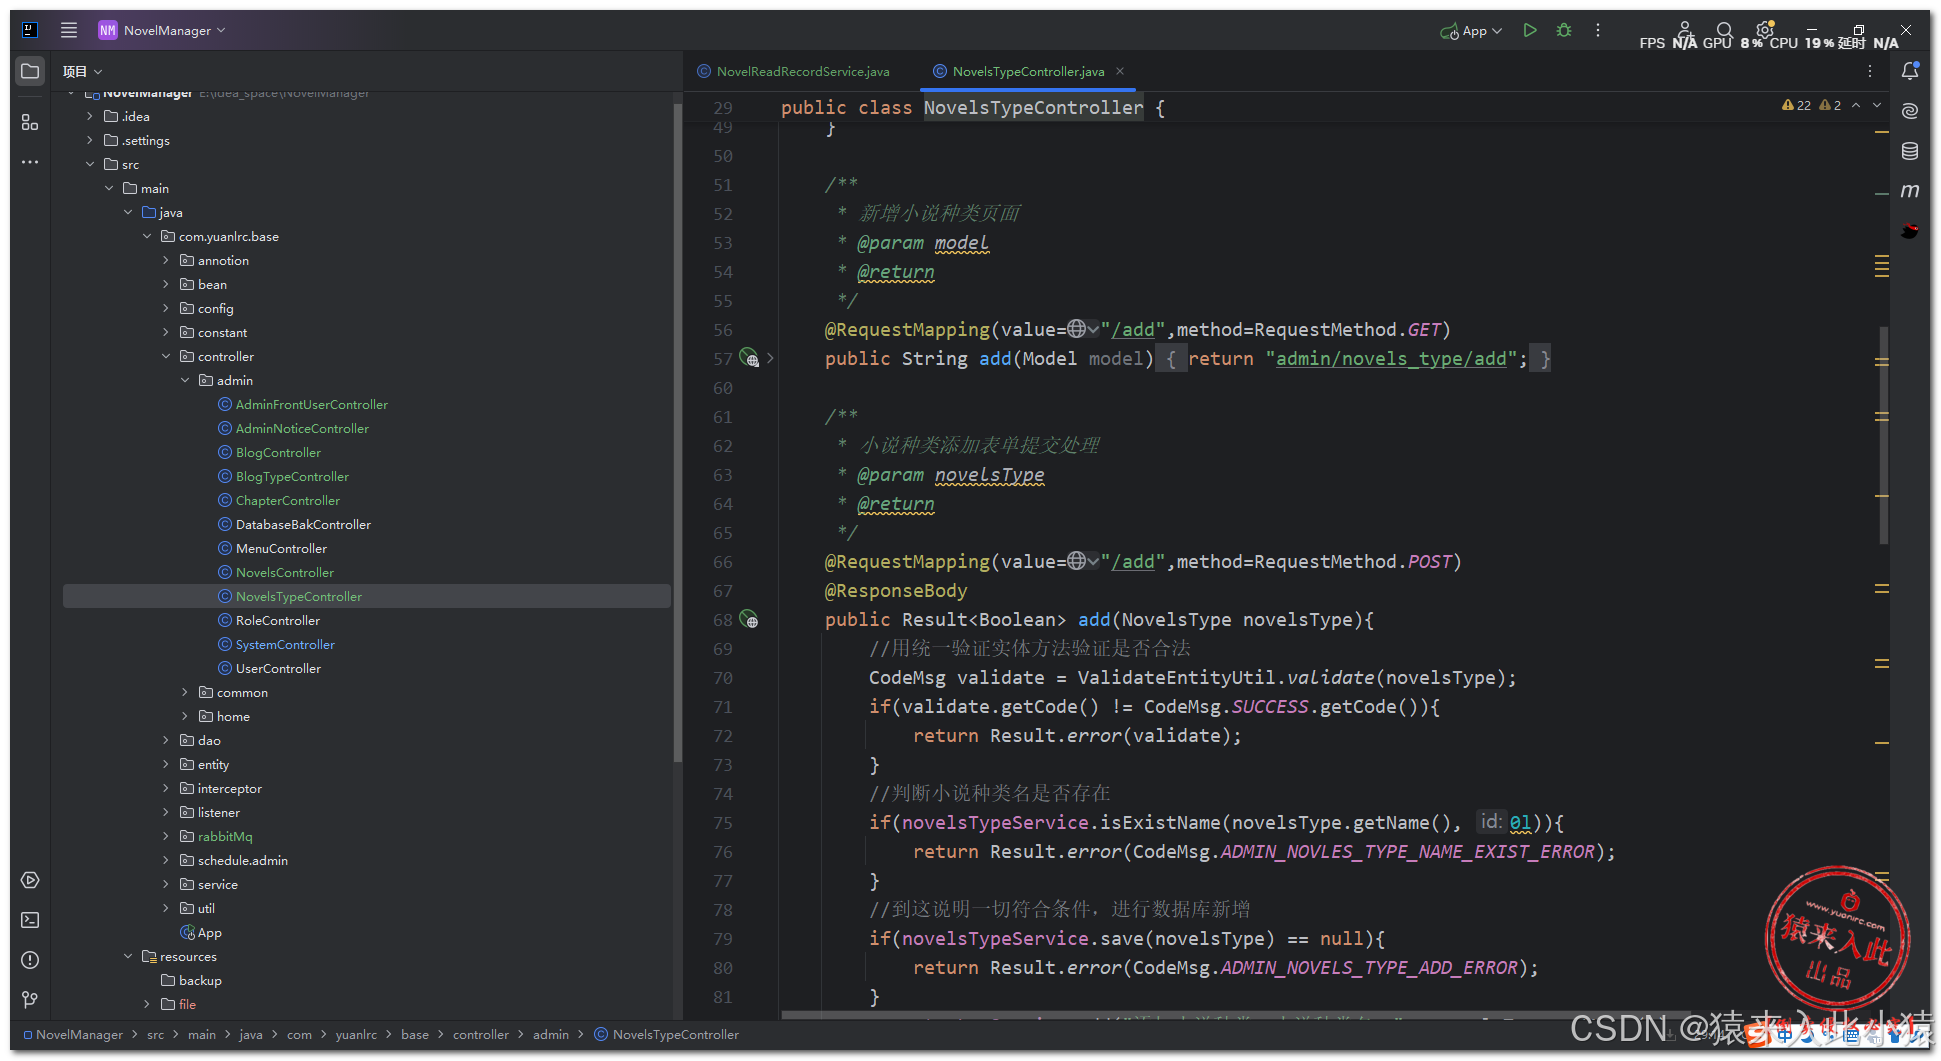
Task: Click the project tree vertical scrollbar
Action: coord(677,435)
